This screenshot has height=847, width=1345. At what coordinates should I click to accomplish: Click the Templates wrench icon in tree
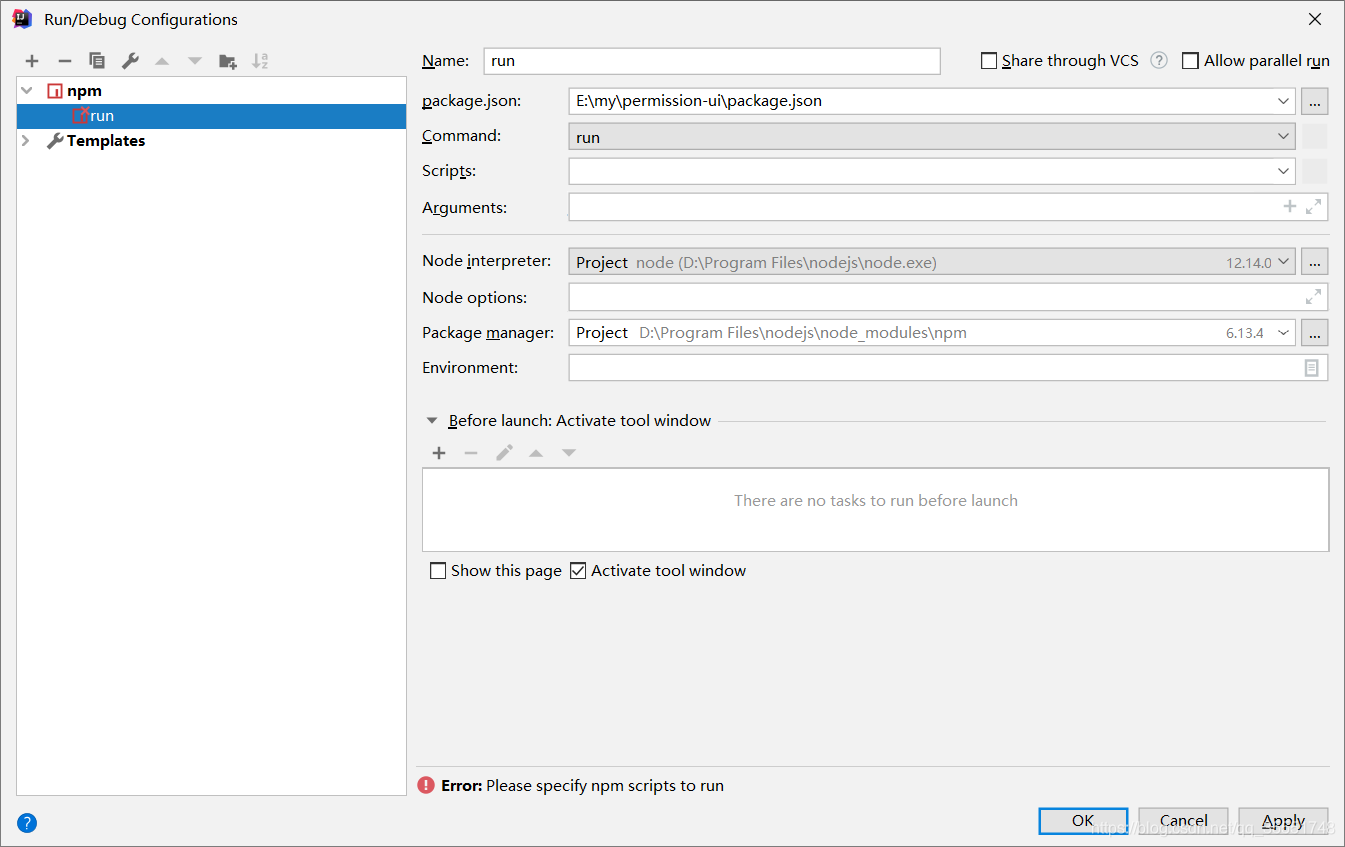pyautogui.click(x=55, y=141)
